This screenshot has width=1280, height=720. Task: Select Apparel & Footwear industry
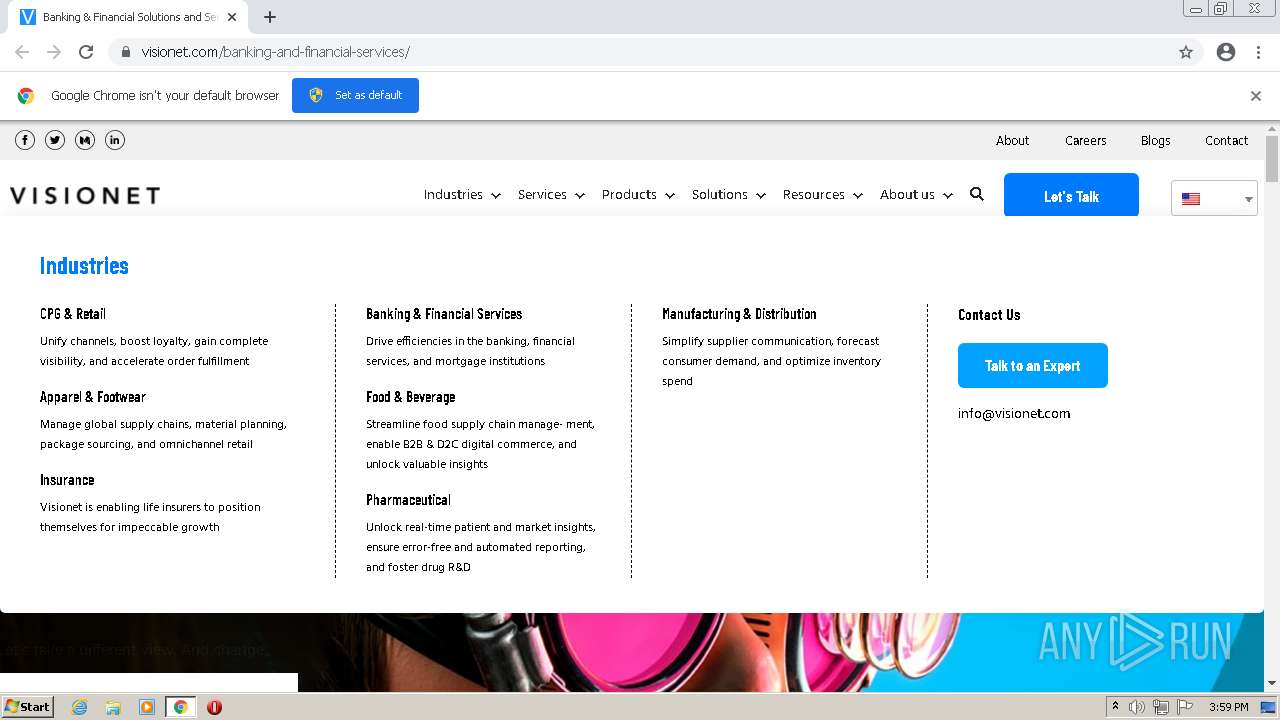point(93,397)
